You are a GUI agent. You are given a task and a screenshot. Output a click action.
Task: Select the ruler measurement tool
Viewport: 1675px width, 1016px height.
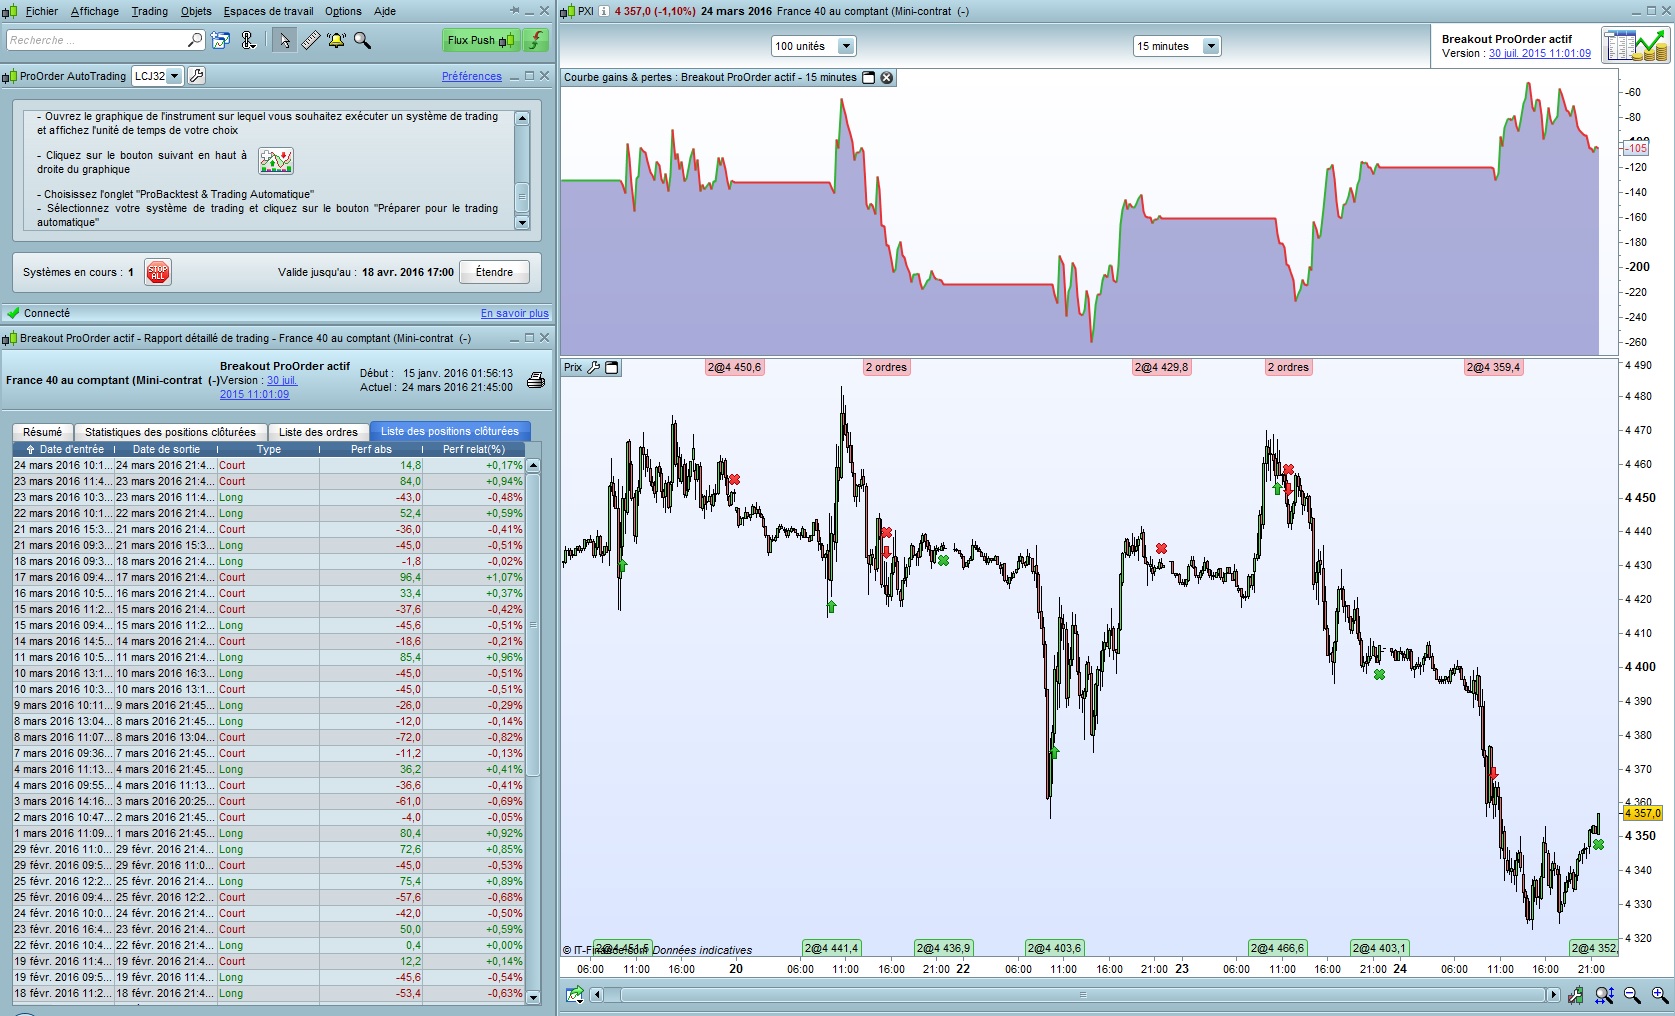coord(311,41)
